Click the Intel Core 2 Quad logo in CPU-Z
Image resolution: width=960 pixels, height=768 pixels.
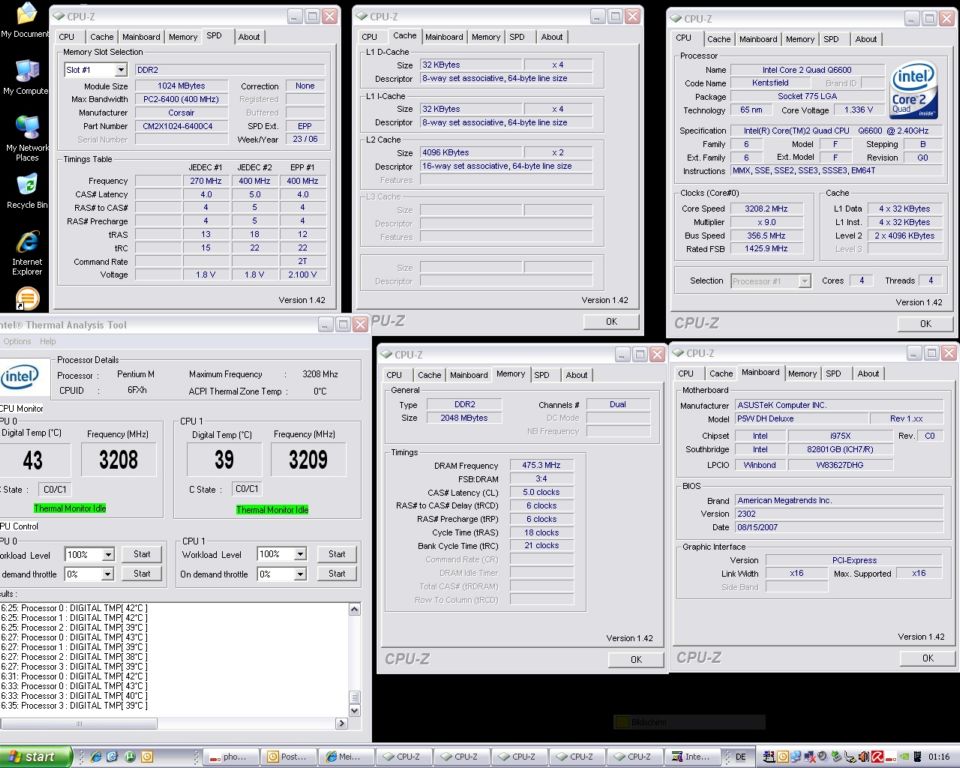(x=913, y=89)
